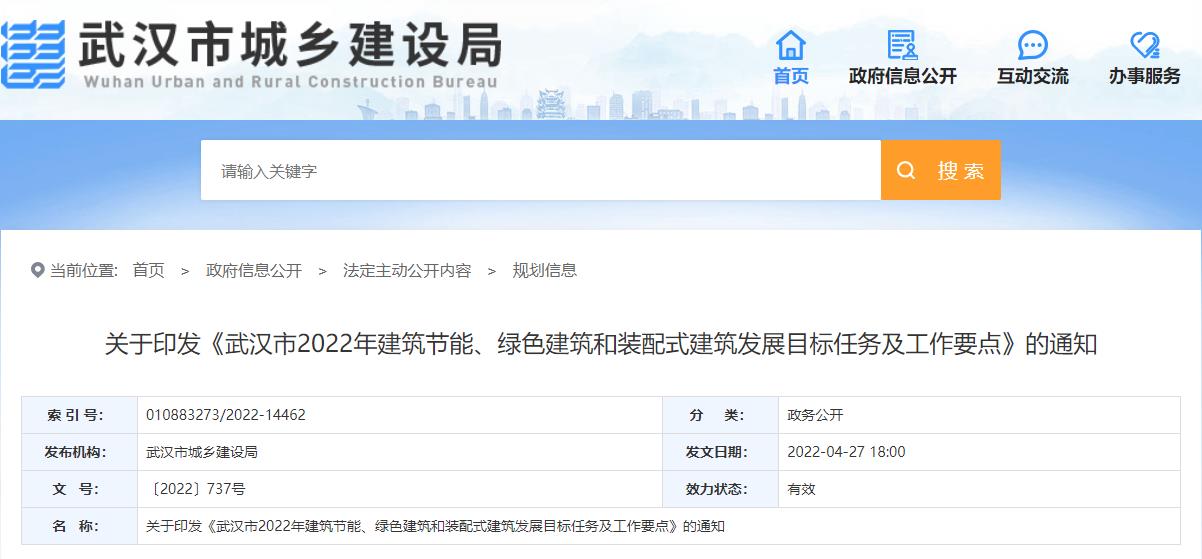Click the chat bubble icon above 互动交流
This screenshot has width=1202, height=559.
coord(1032,45)
